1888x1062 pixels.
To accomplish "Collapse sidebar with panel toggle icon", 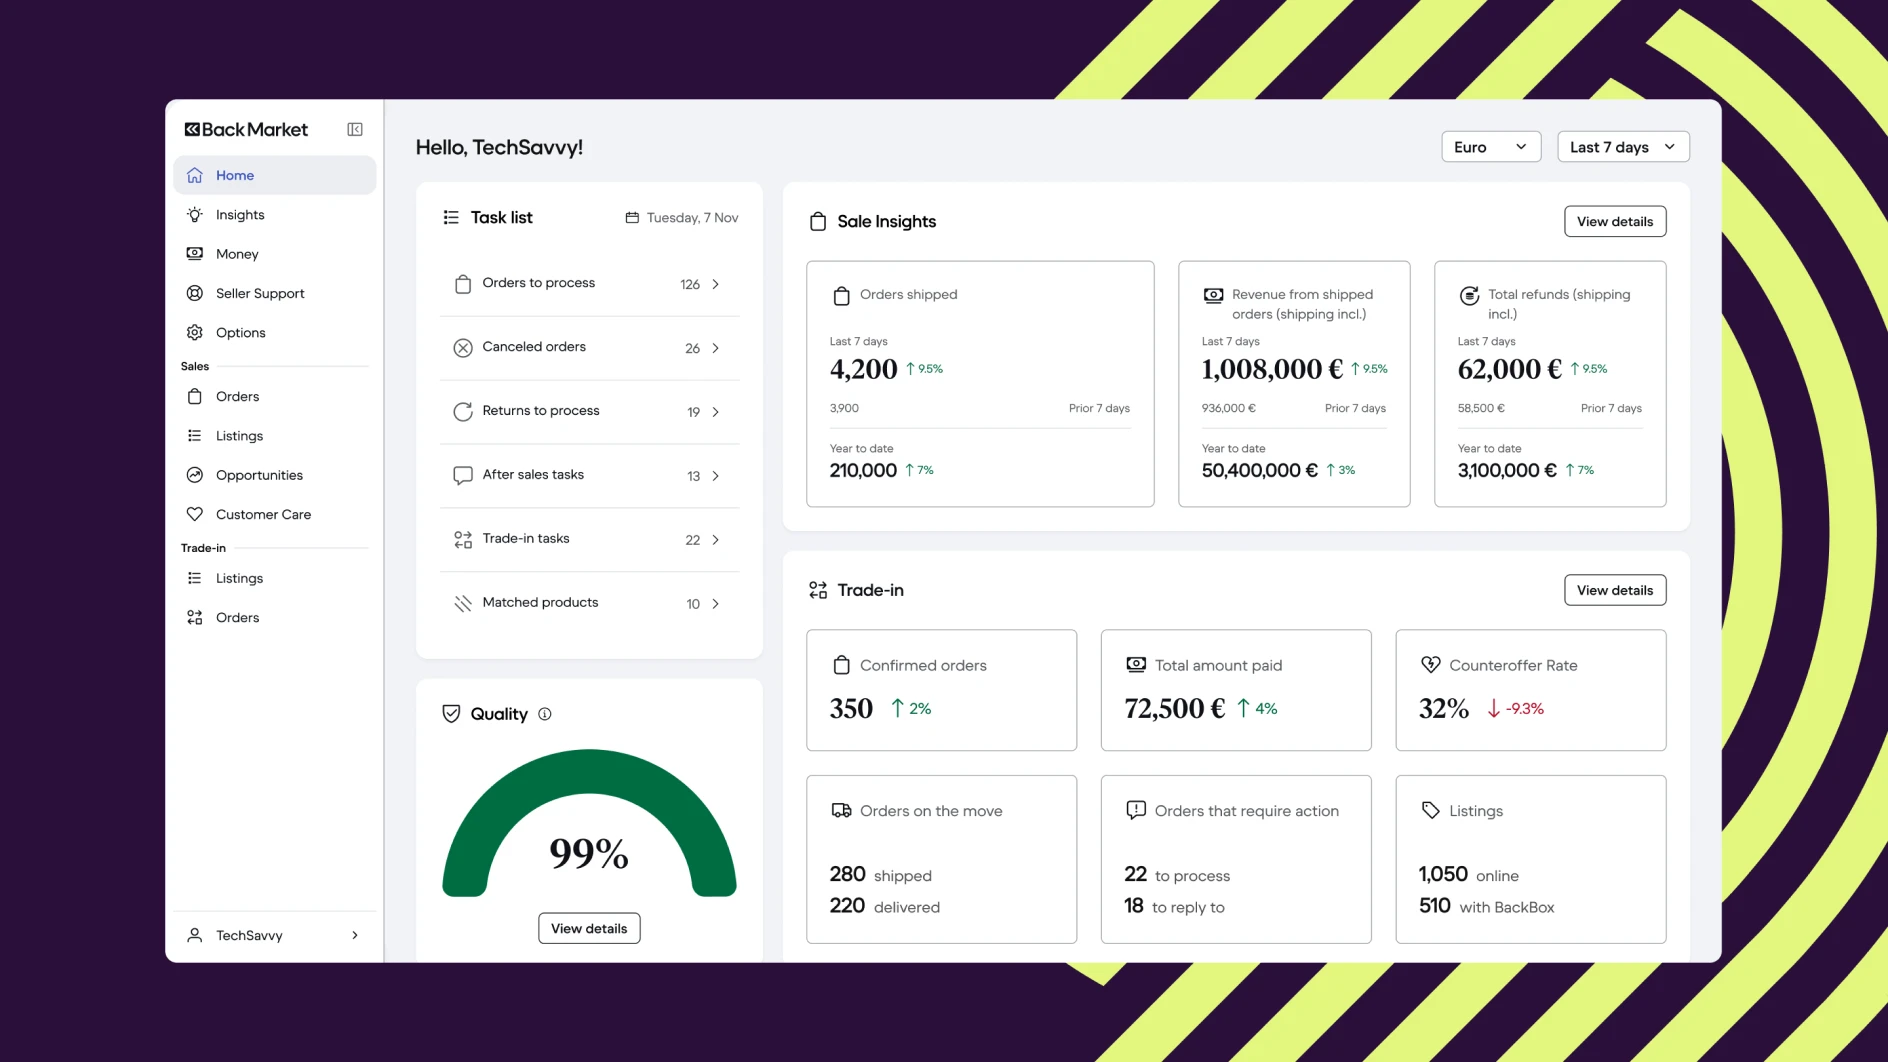I will [x=355, y=130].
